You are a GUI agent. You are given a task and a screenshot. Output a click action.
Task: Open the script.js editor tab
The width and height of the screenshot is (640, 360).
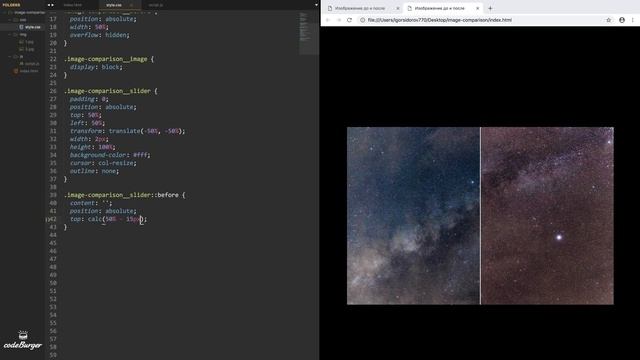tap(156, 5)
